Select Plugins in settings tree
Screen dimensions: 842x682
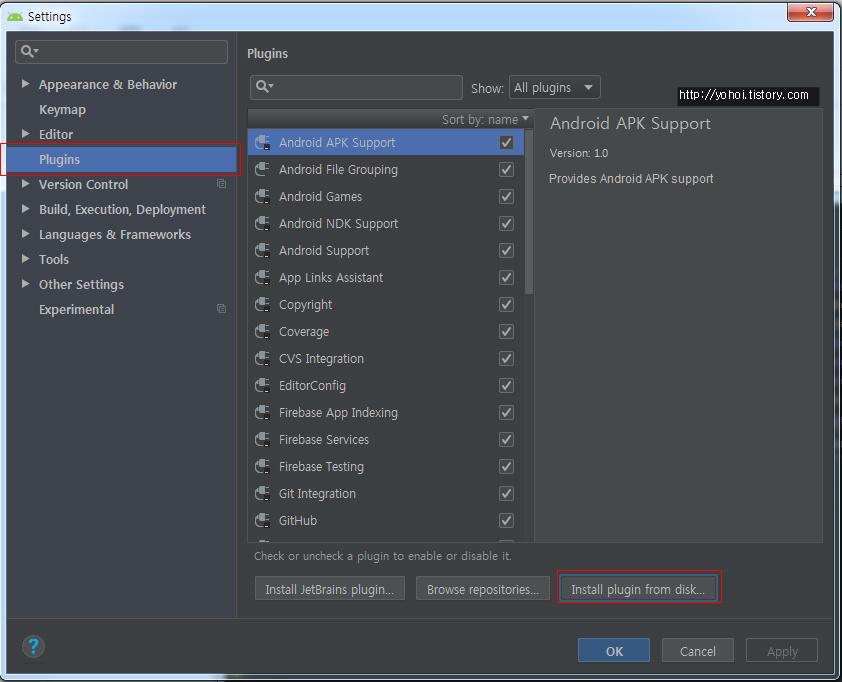(x=121, y=159)
